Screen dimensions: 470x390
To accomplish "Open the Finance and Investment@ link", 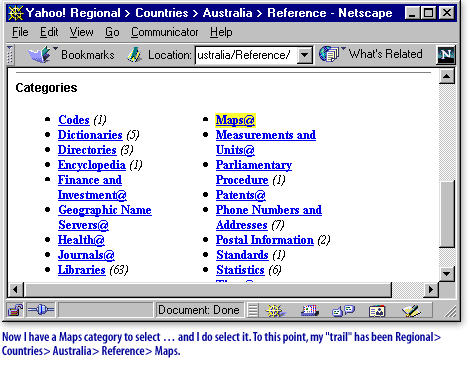I will (92, 187).
